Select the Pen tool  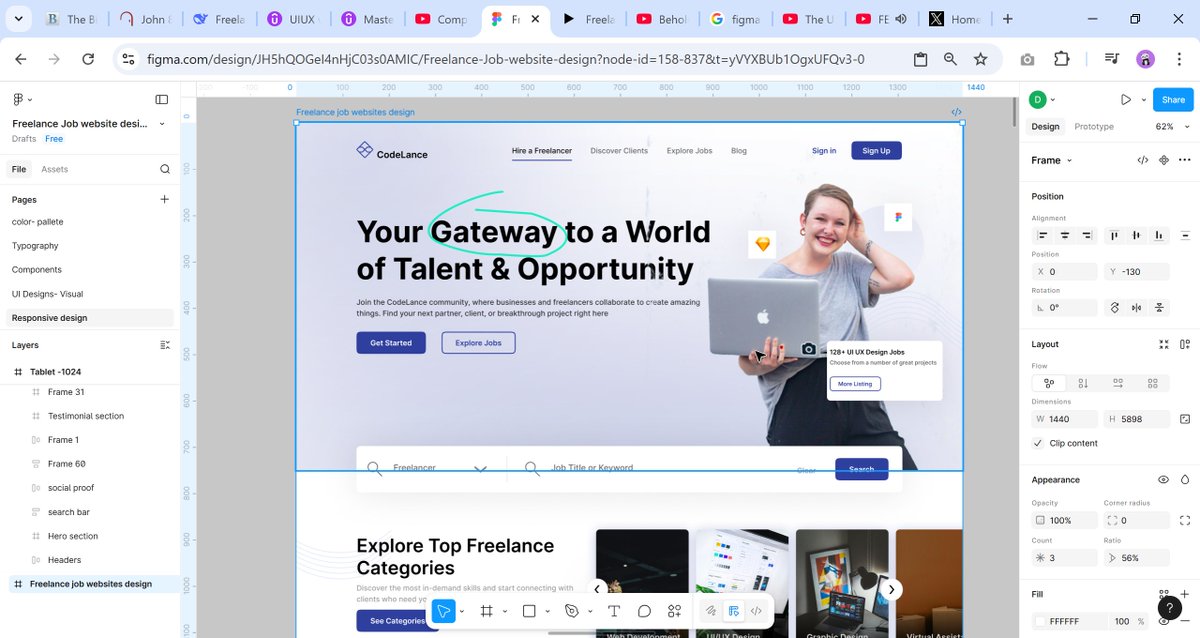click(x=572, y=611)
